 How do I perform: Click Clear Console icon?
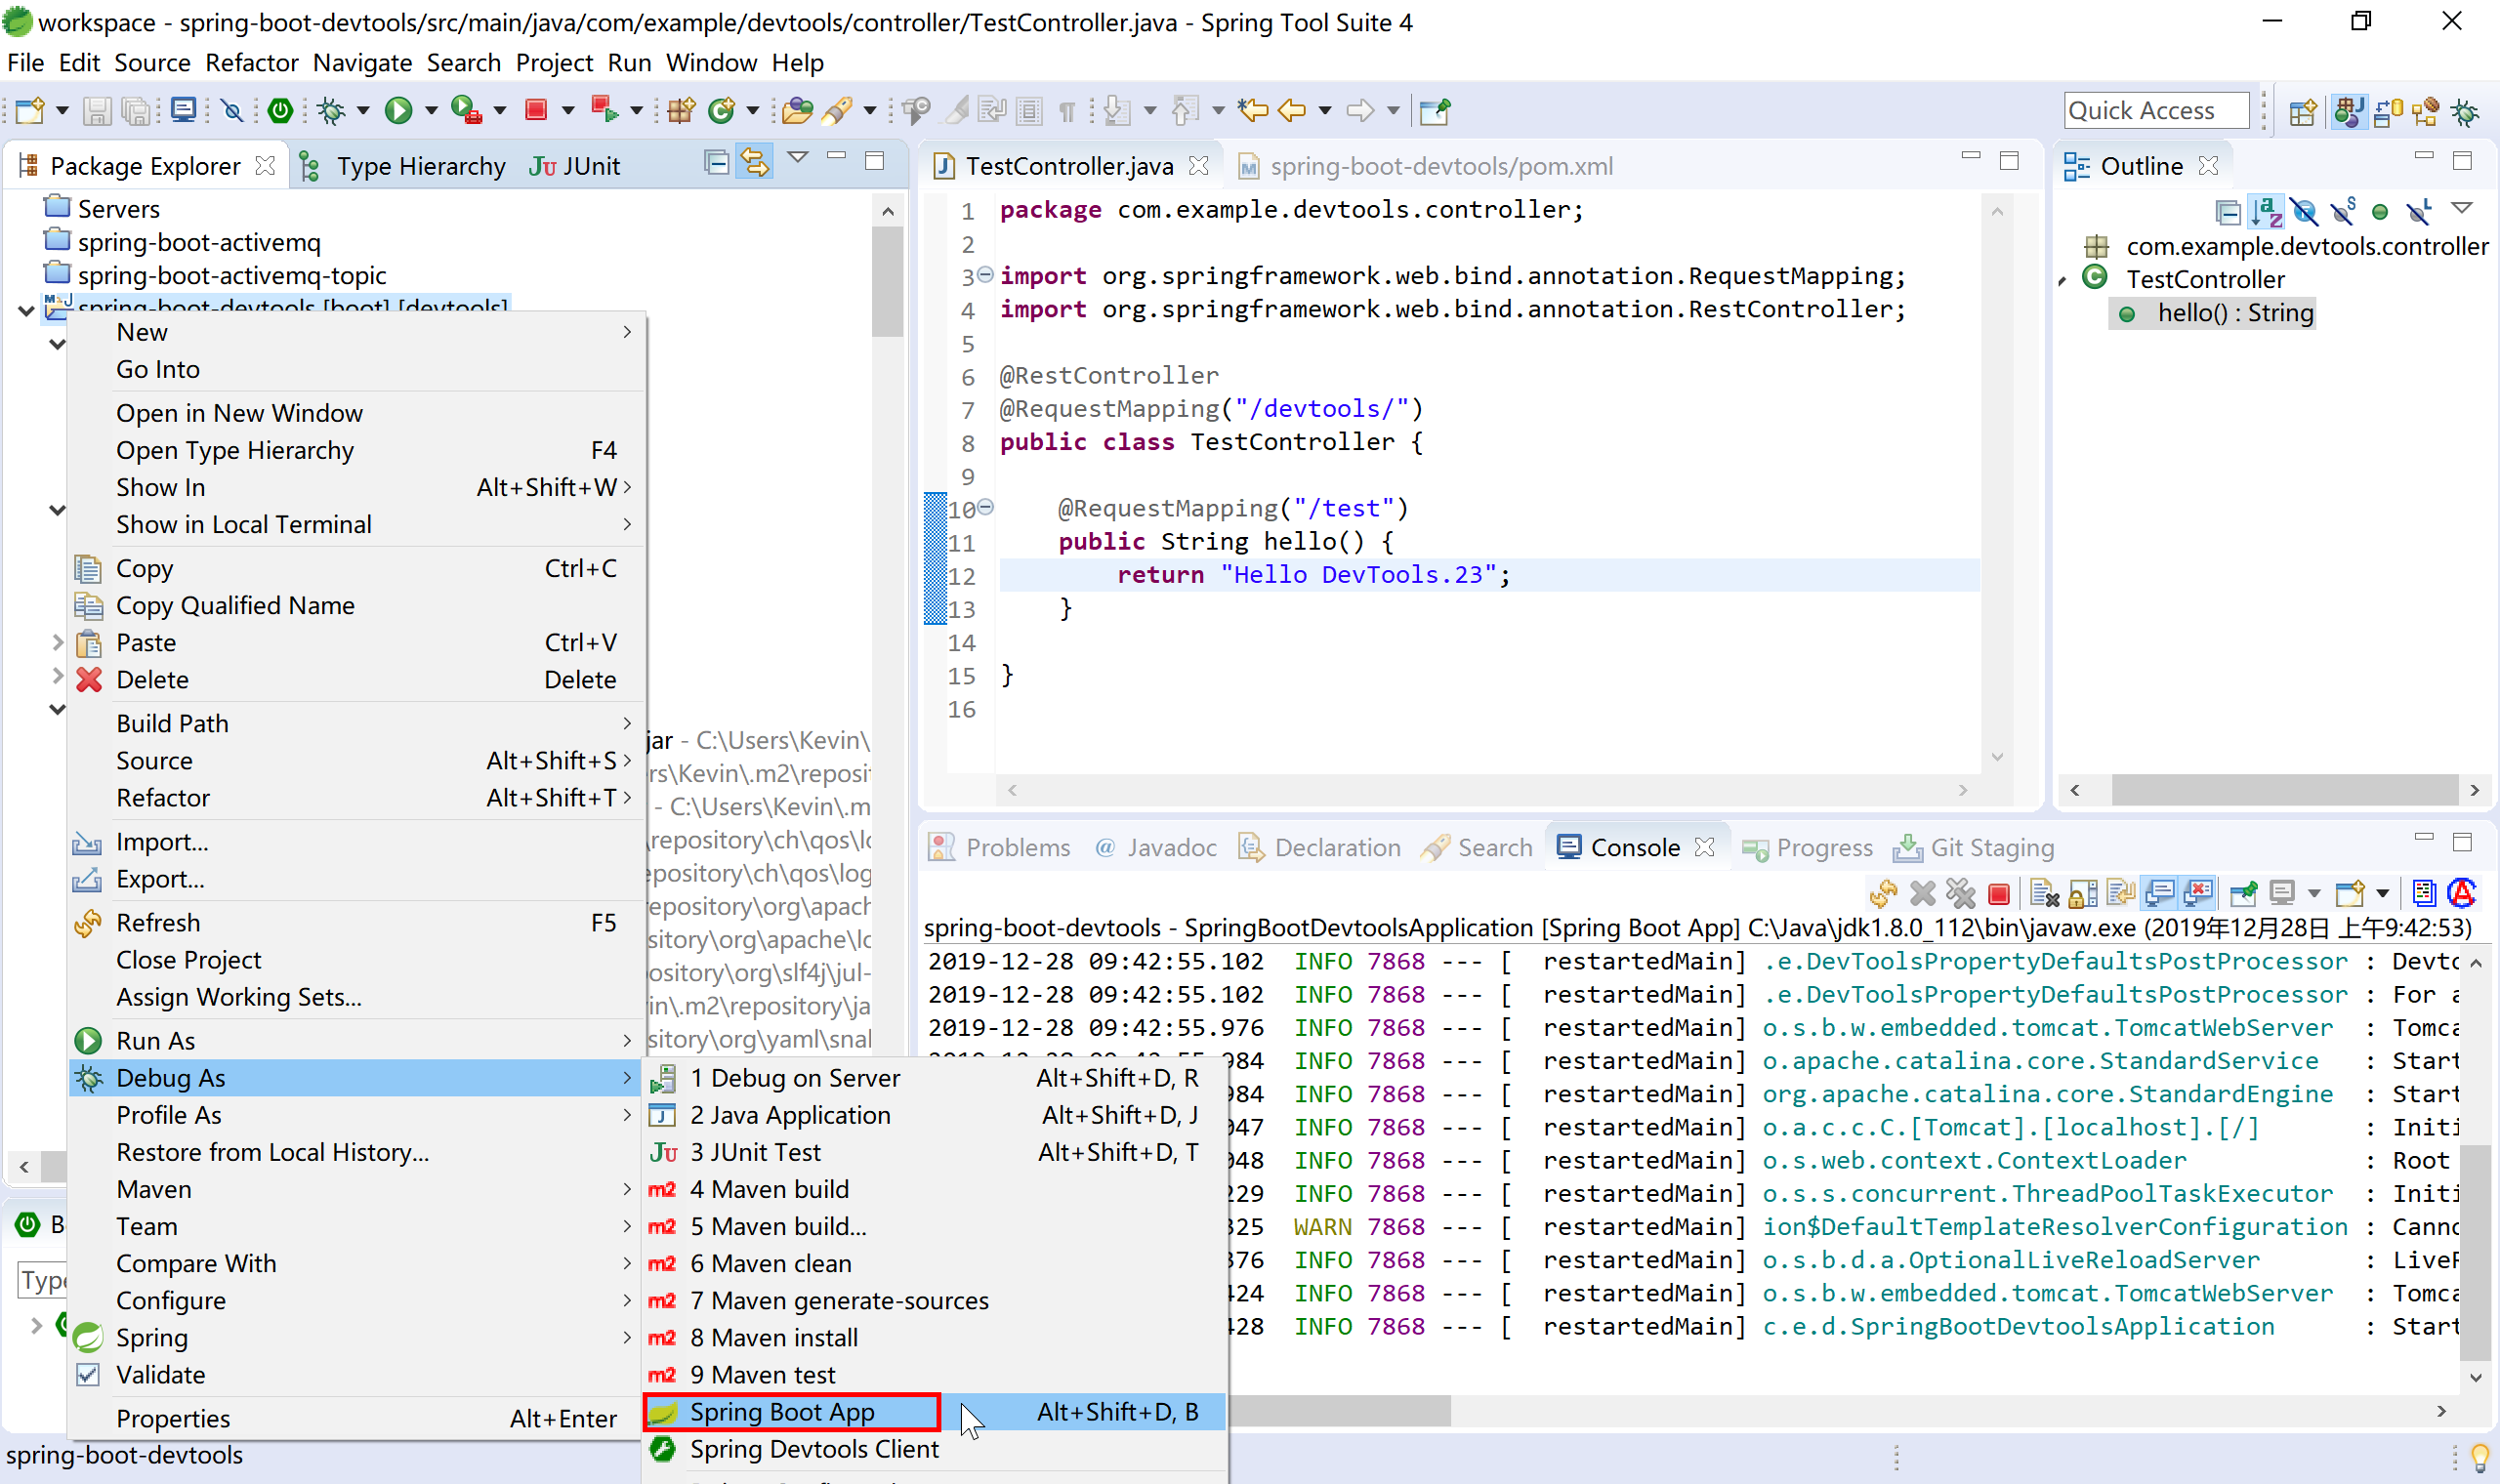pos(2043,892)
